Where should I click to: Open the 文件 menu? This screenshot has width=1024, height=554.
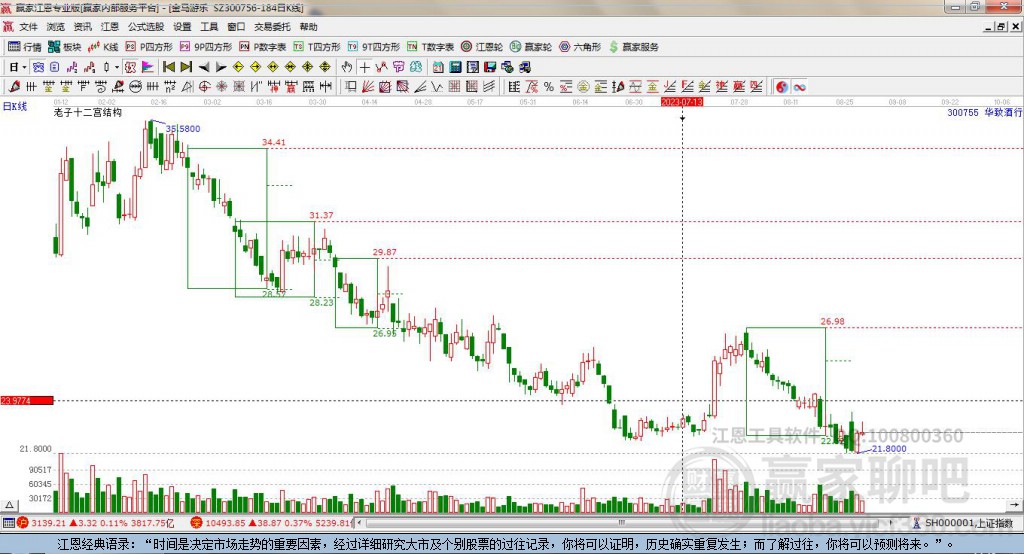point(28,27)
